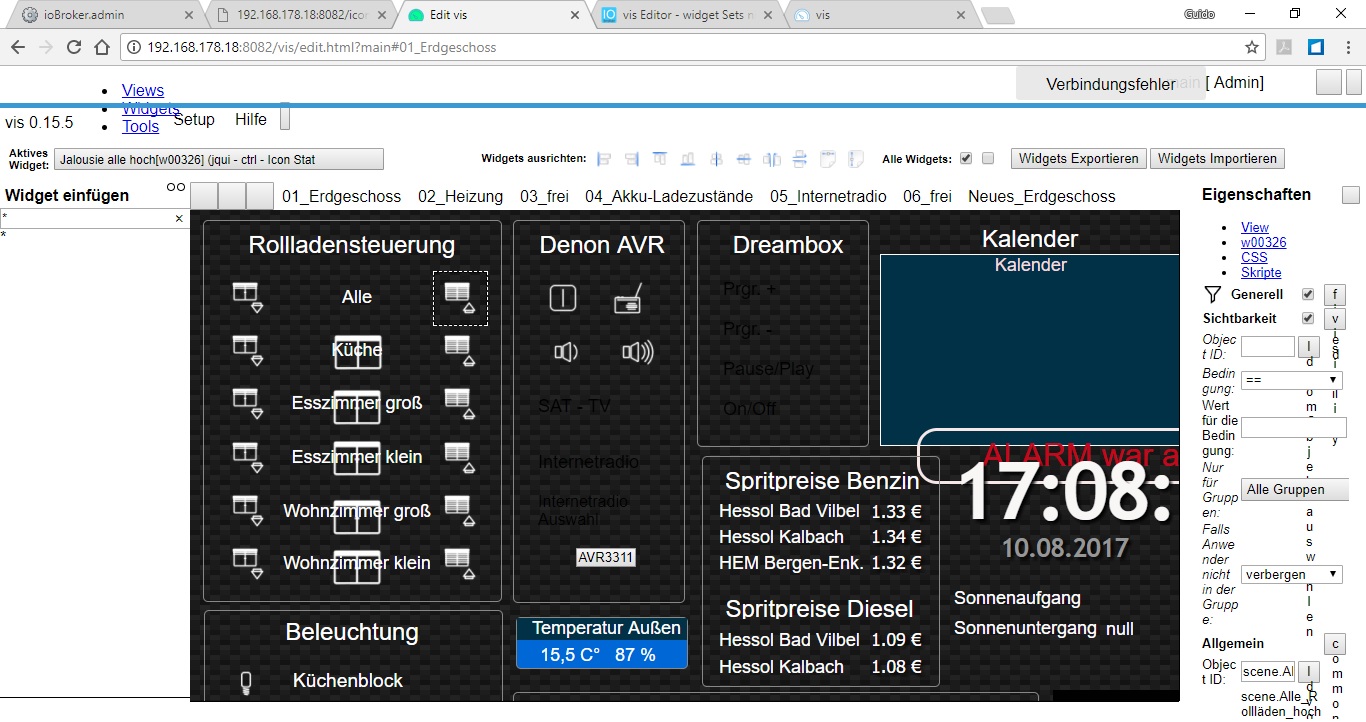
Task: Click the Denon louder volume speaker icon
Action: 637,352
